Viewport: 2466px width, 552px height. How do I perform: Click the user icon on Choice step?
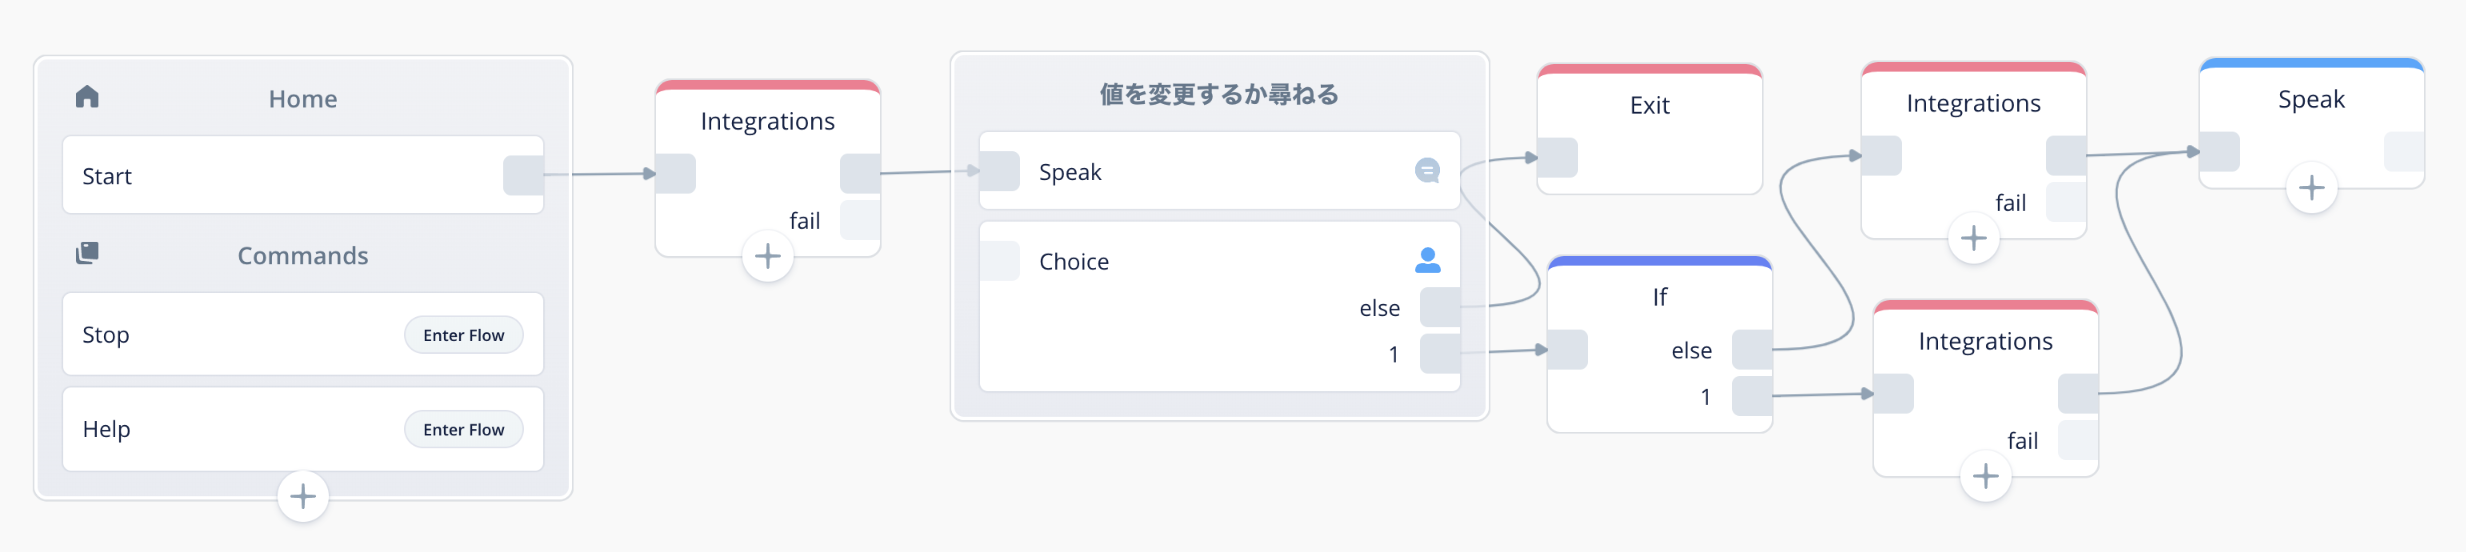(x=1428, y=261)
